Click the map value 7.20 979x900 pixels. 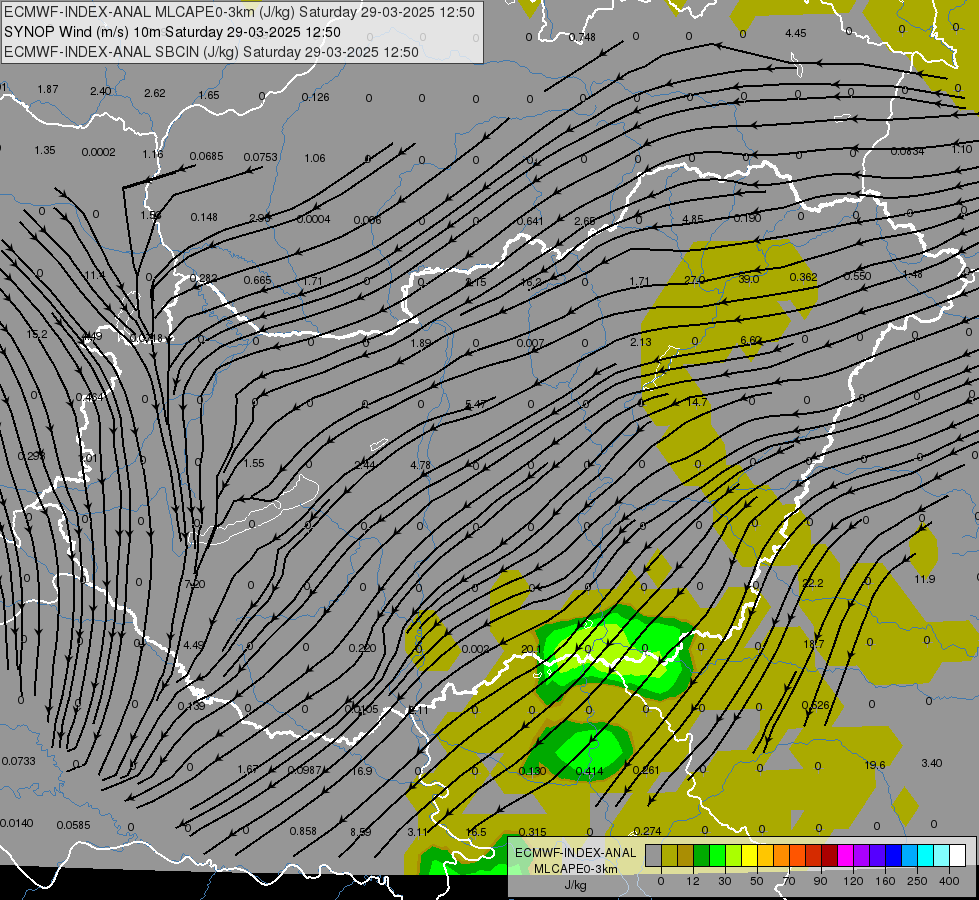(195, 584)
